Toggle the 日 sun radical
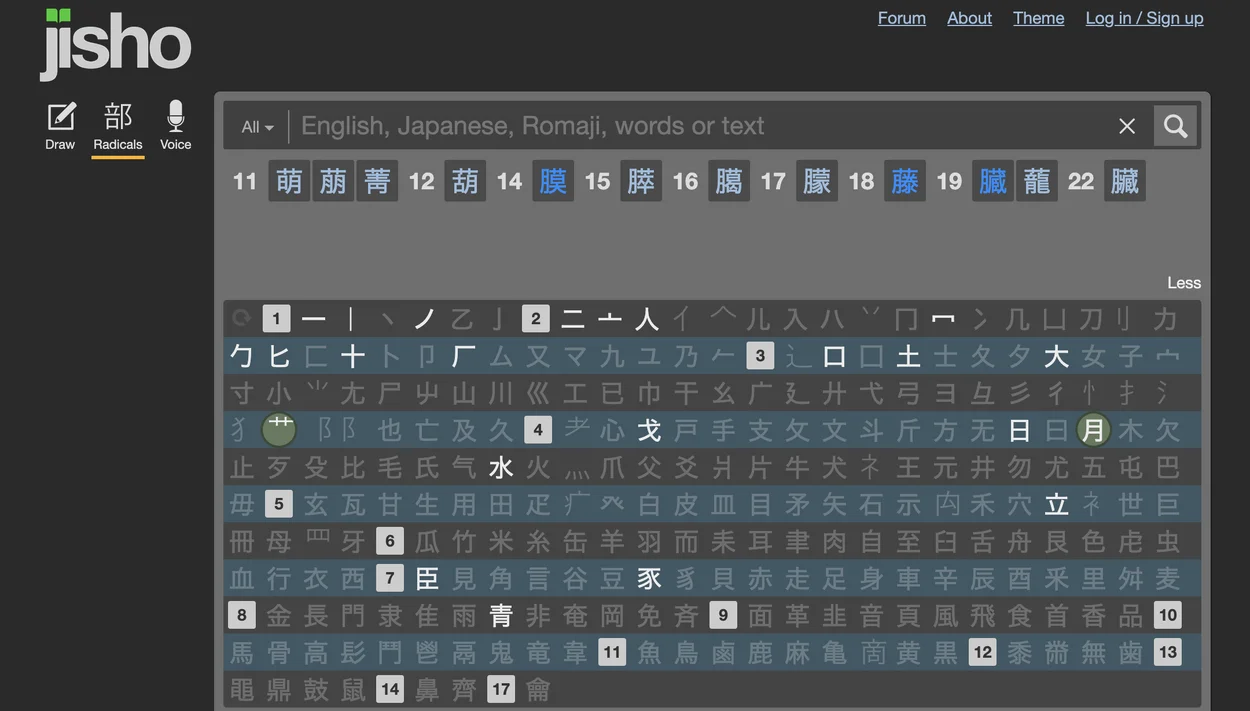Image resolution: width=1250 pixels, height=711 pixels. tap(1020, 430)
